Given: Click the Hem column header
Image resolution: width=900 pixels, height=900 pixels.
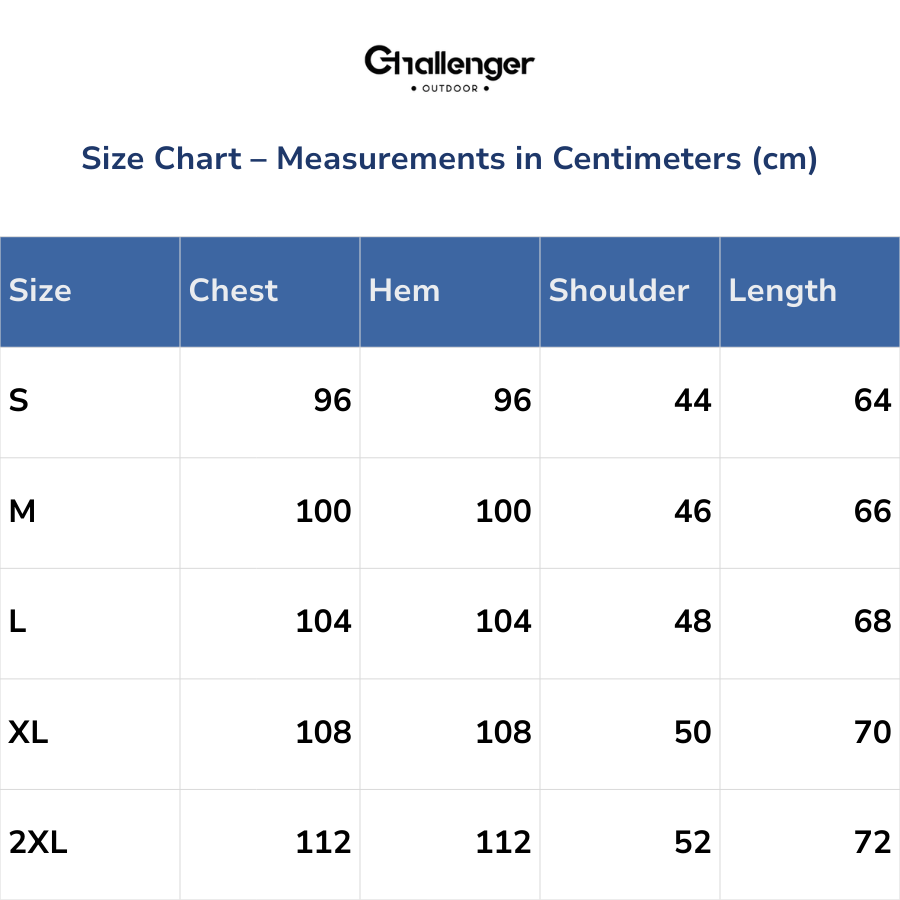Looking at the screenshot, I should tap(404, 291).
